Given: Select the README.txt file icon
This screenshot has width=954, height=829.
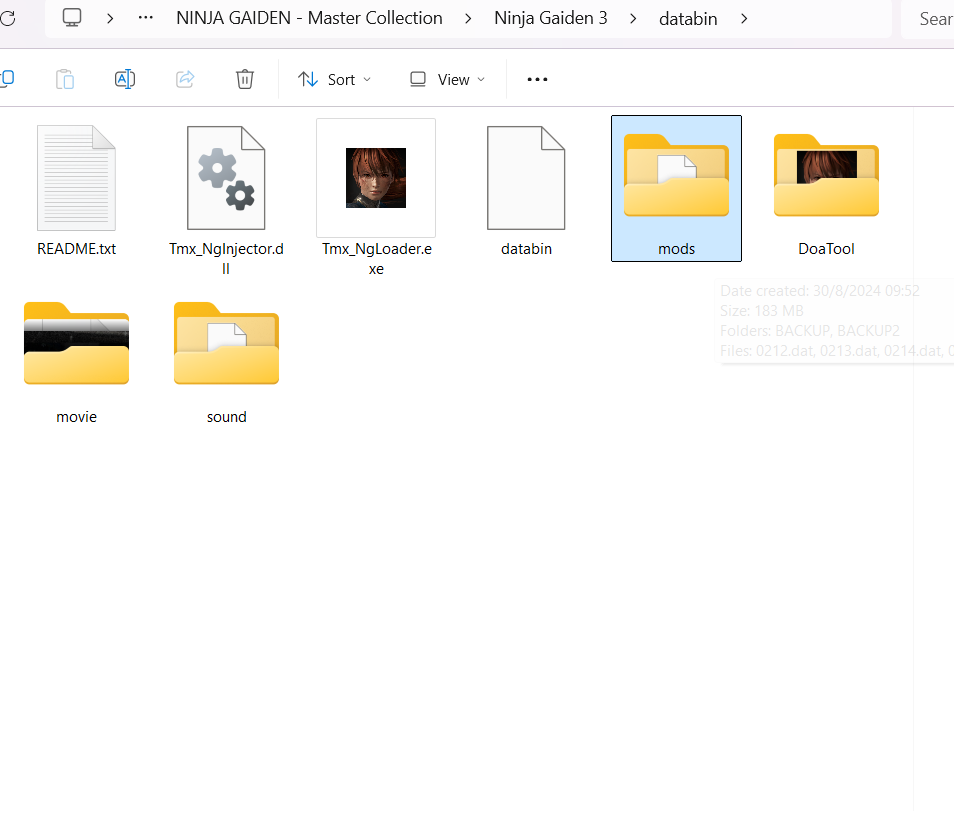Looking at the screenshot, I should click(x=77, y=178).
